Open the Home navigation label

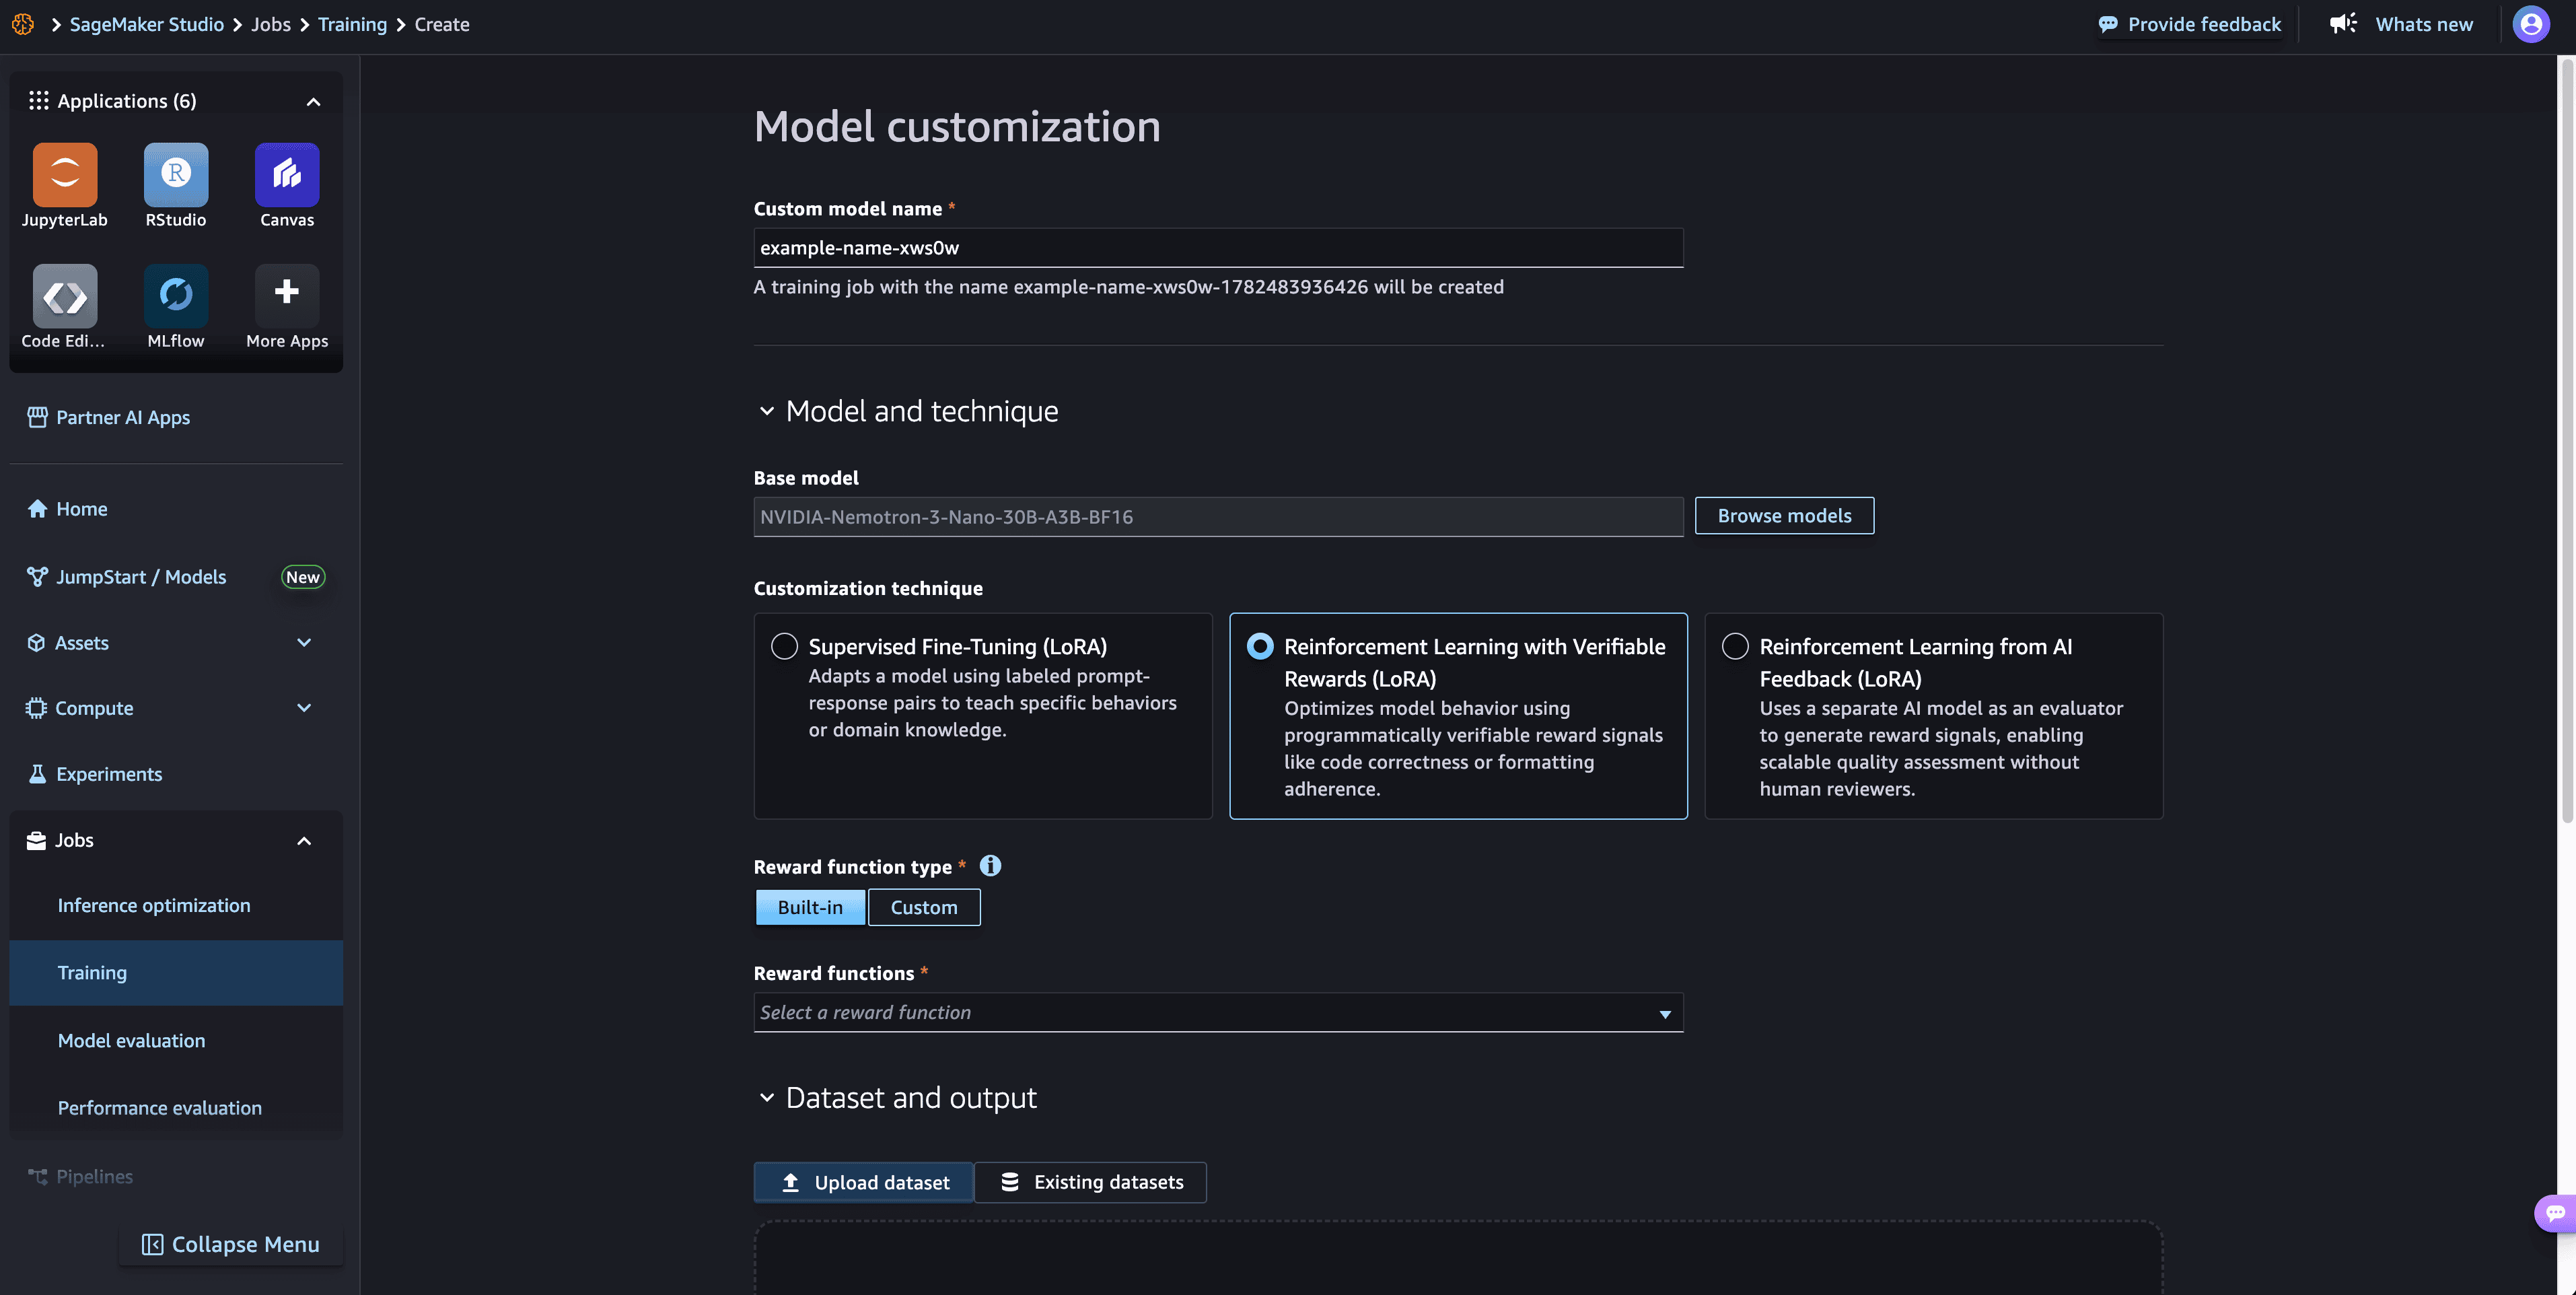pyautogui.click(x=82, y=509)
